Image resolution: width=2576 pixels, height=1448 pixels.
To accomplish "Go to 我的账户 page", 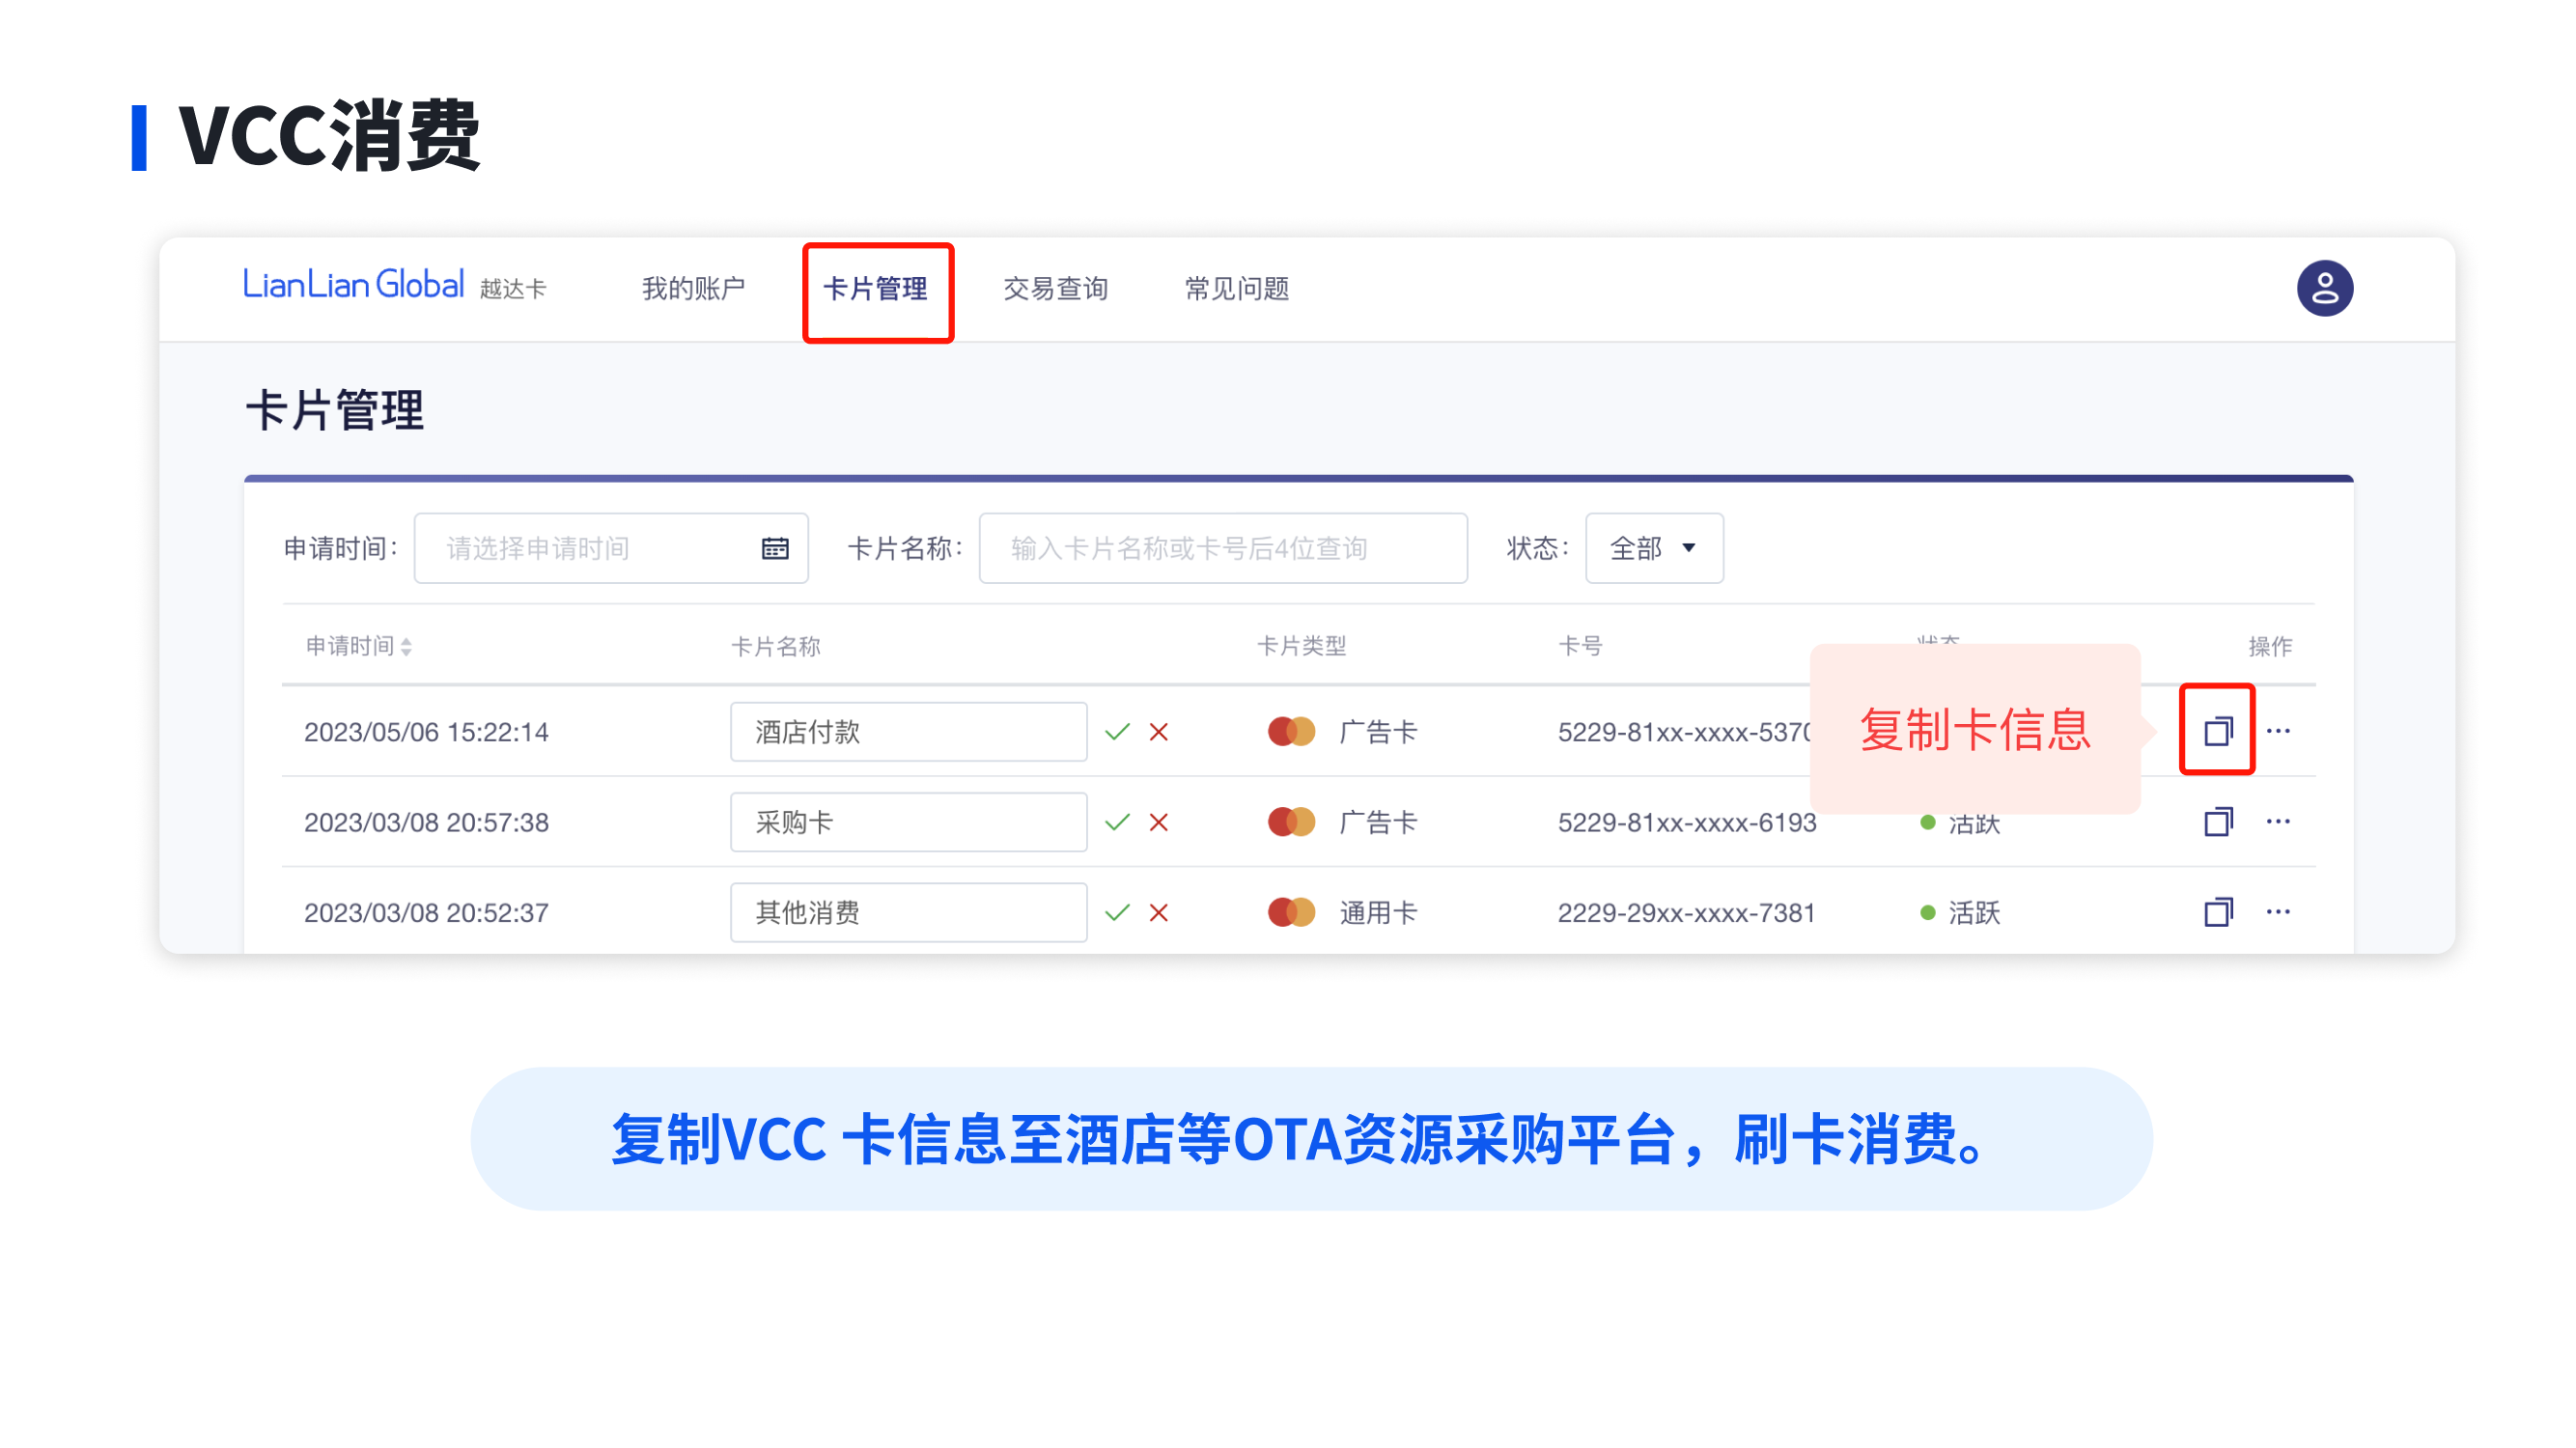I will 693,290.
